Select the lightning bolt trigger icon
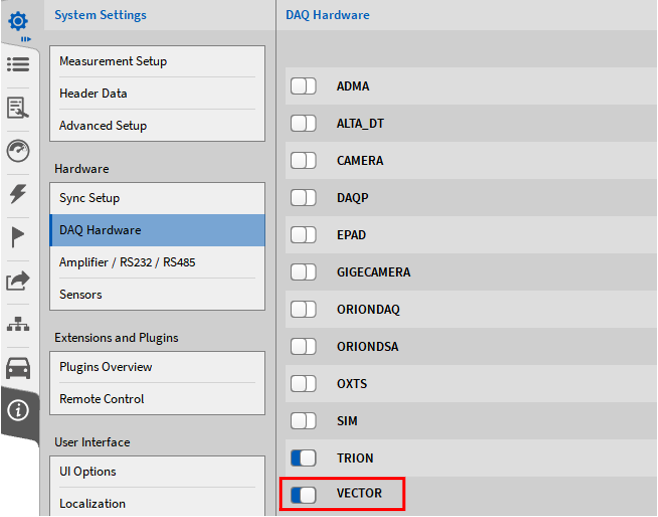658x517 pixels. [18, 194]
